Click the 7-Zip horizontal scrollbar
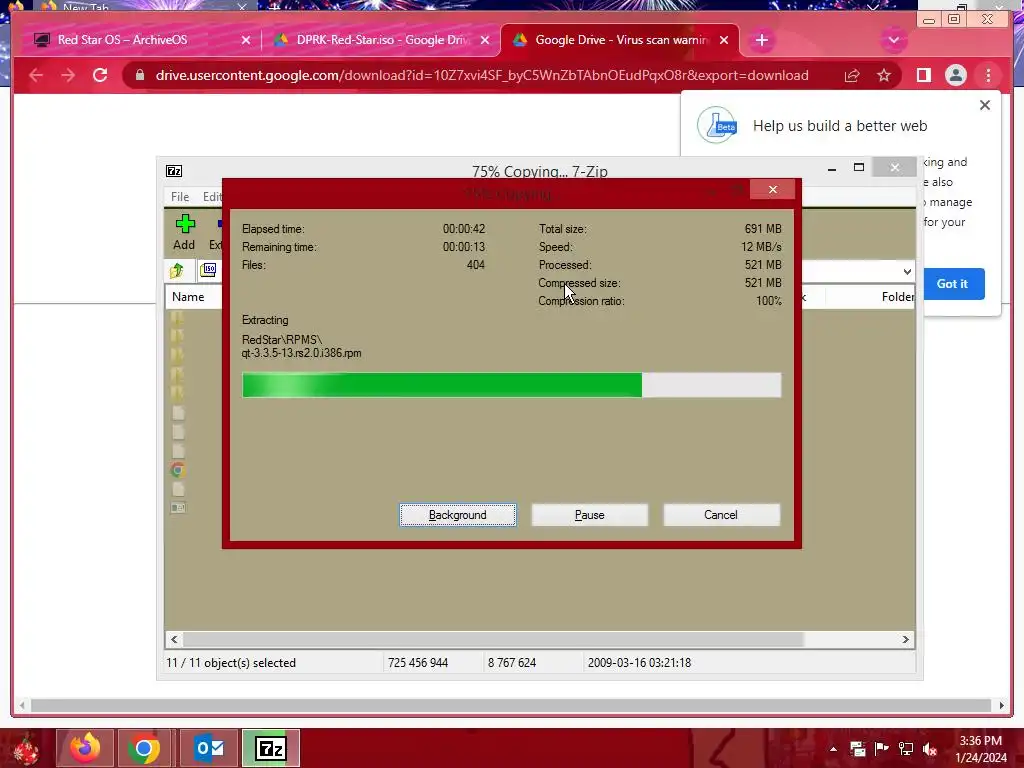Viewport: 1024px width, 768px height. [x=492, y=639]
